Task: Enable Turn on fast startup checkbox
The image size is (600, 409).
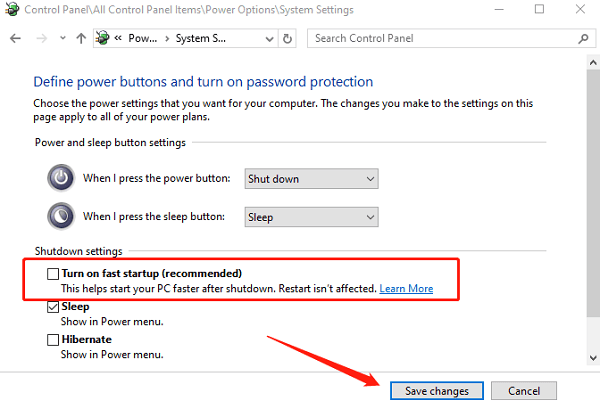Action: click(53, 273)
